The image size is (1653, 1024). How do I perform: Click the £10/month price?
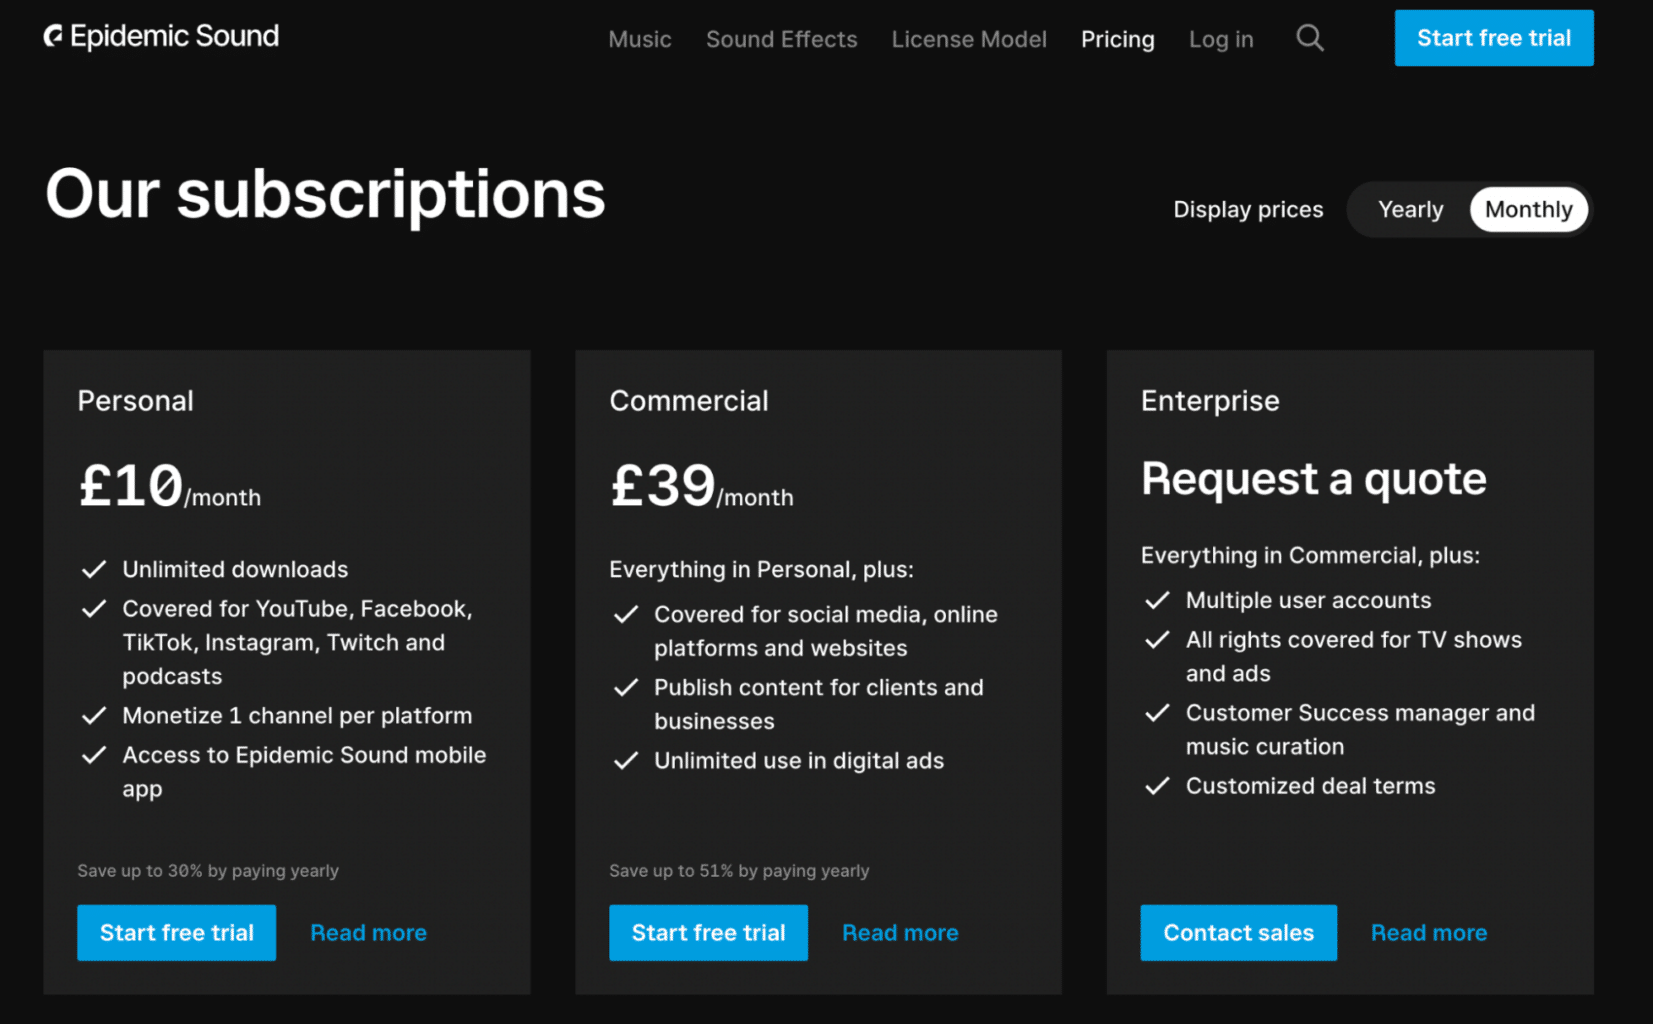pos(169,487)
